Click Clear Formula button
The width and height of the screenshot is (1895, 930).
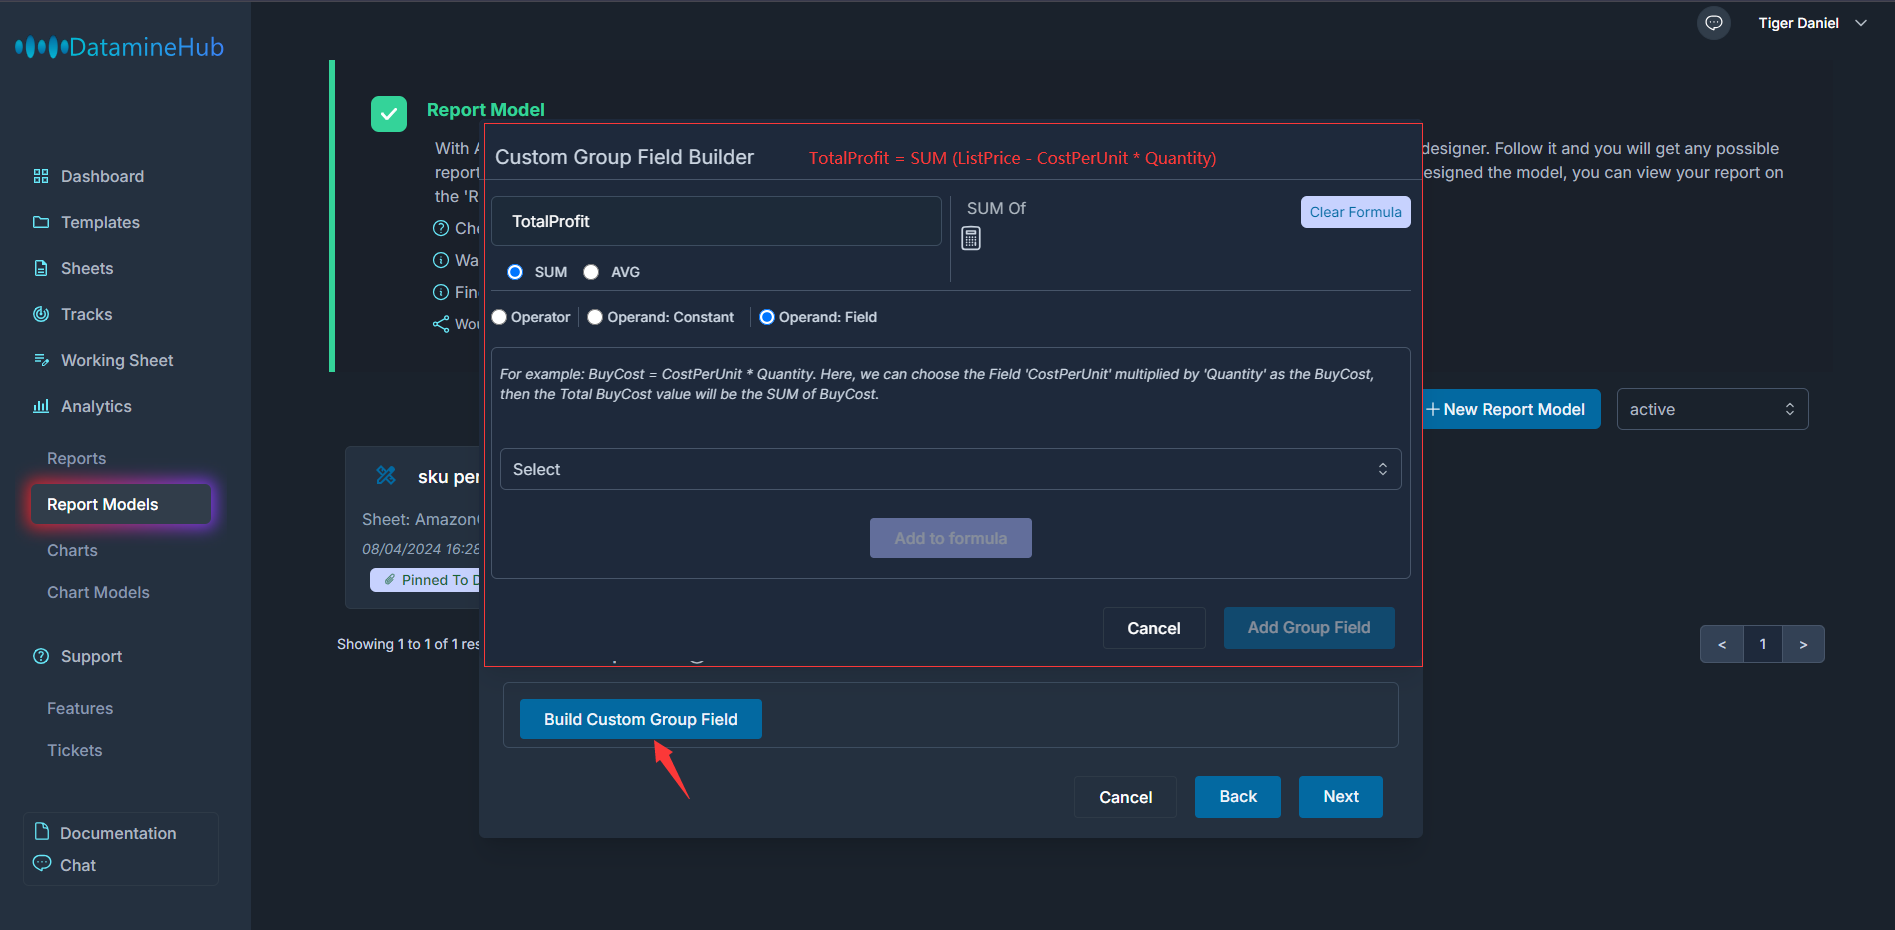tap(1355, 212)
